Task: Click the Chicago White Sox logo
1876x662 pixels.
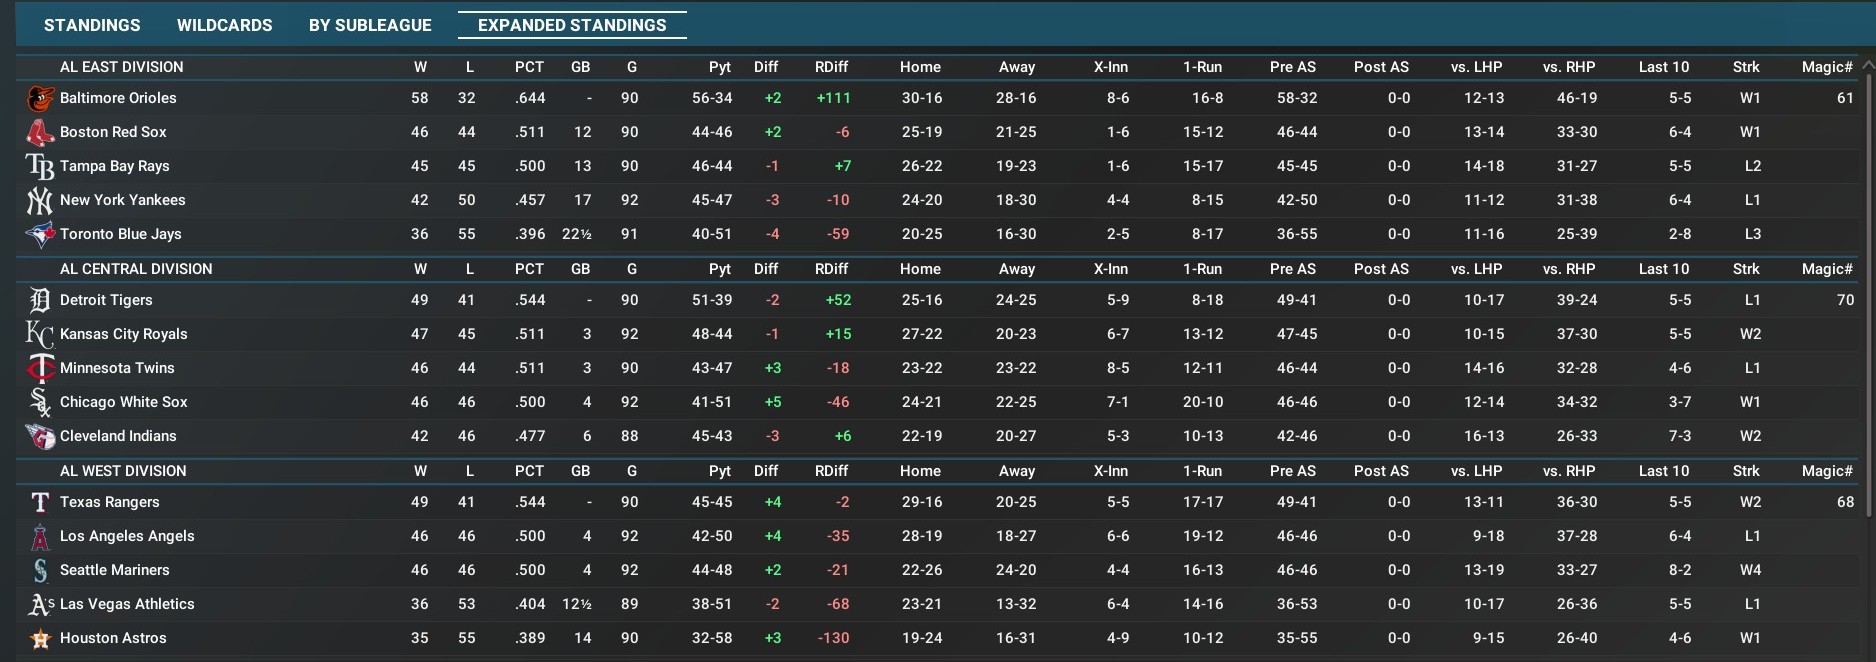Action: (40, 402)
